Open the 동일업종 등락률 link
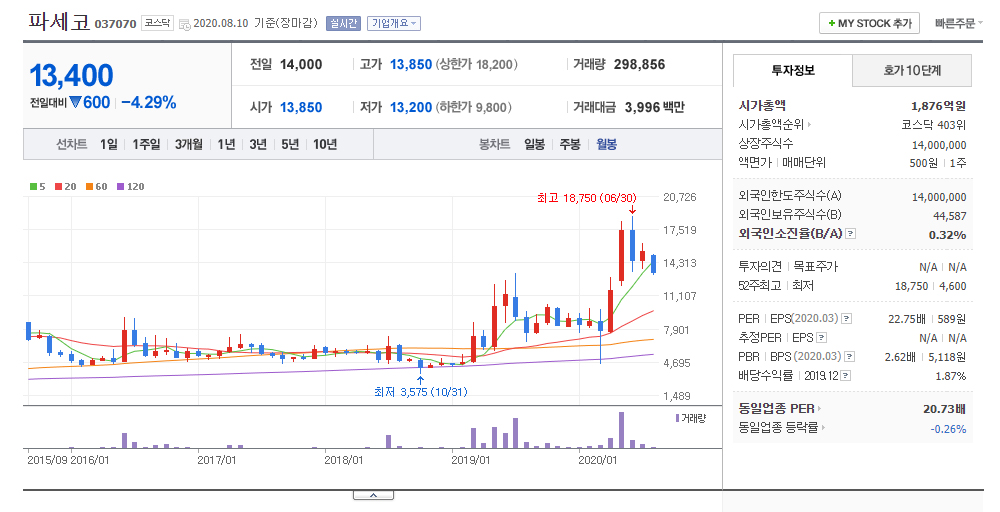1000x512 pixels. pos(779,428)
